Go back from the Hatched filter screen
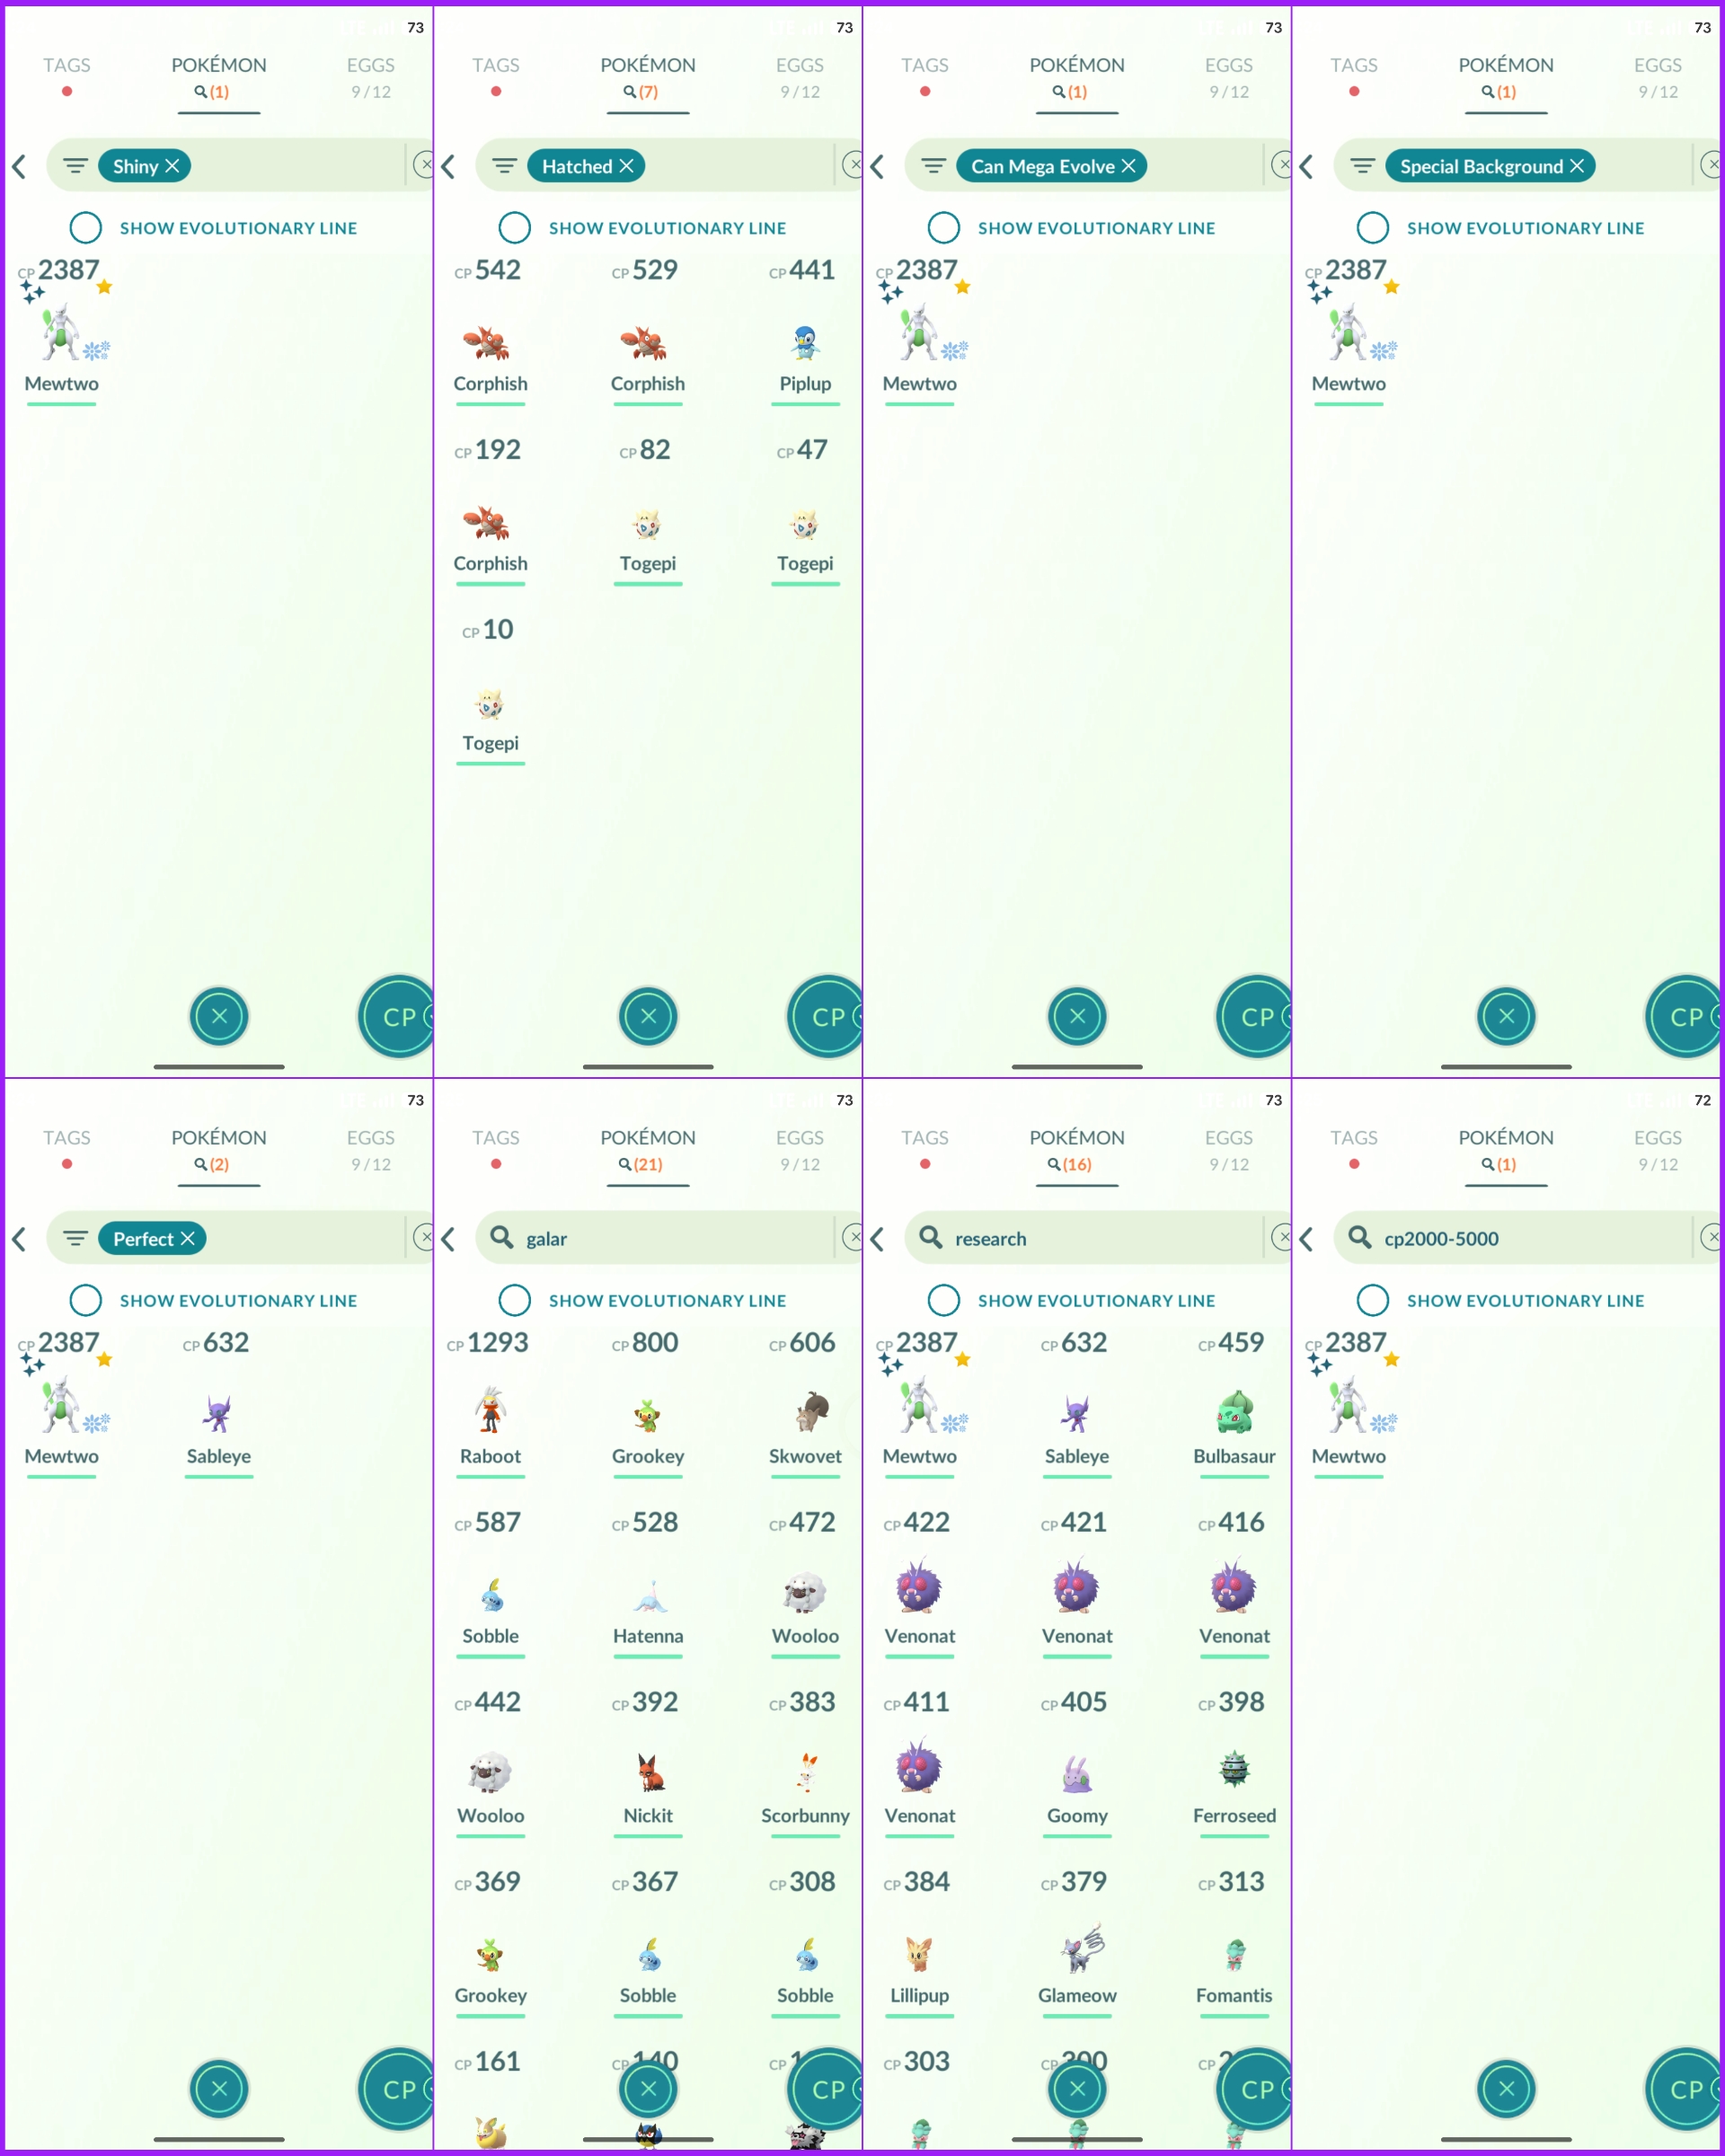This screenshot has height=2156, width=1725. (x=448, y=166)
